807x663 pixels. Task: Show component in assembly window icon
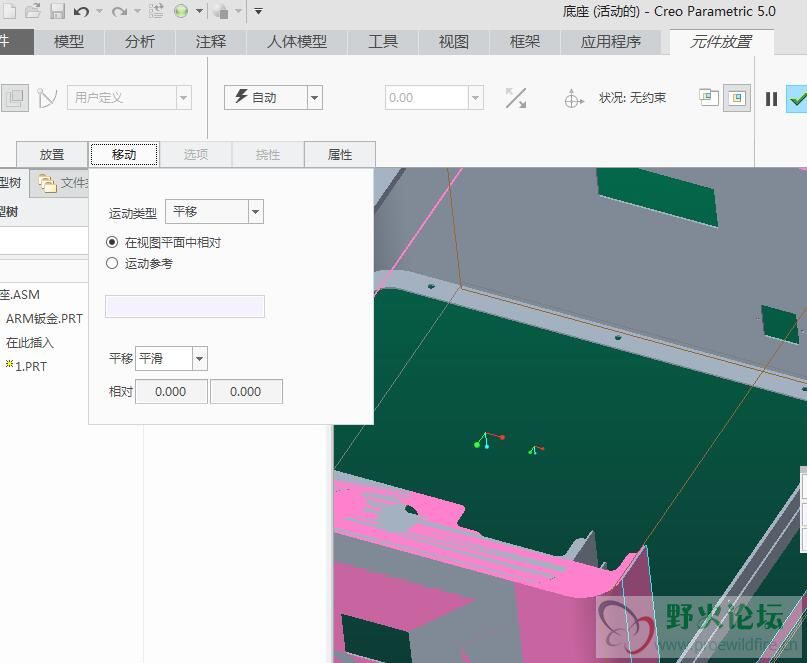[x=736, y=97]
